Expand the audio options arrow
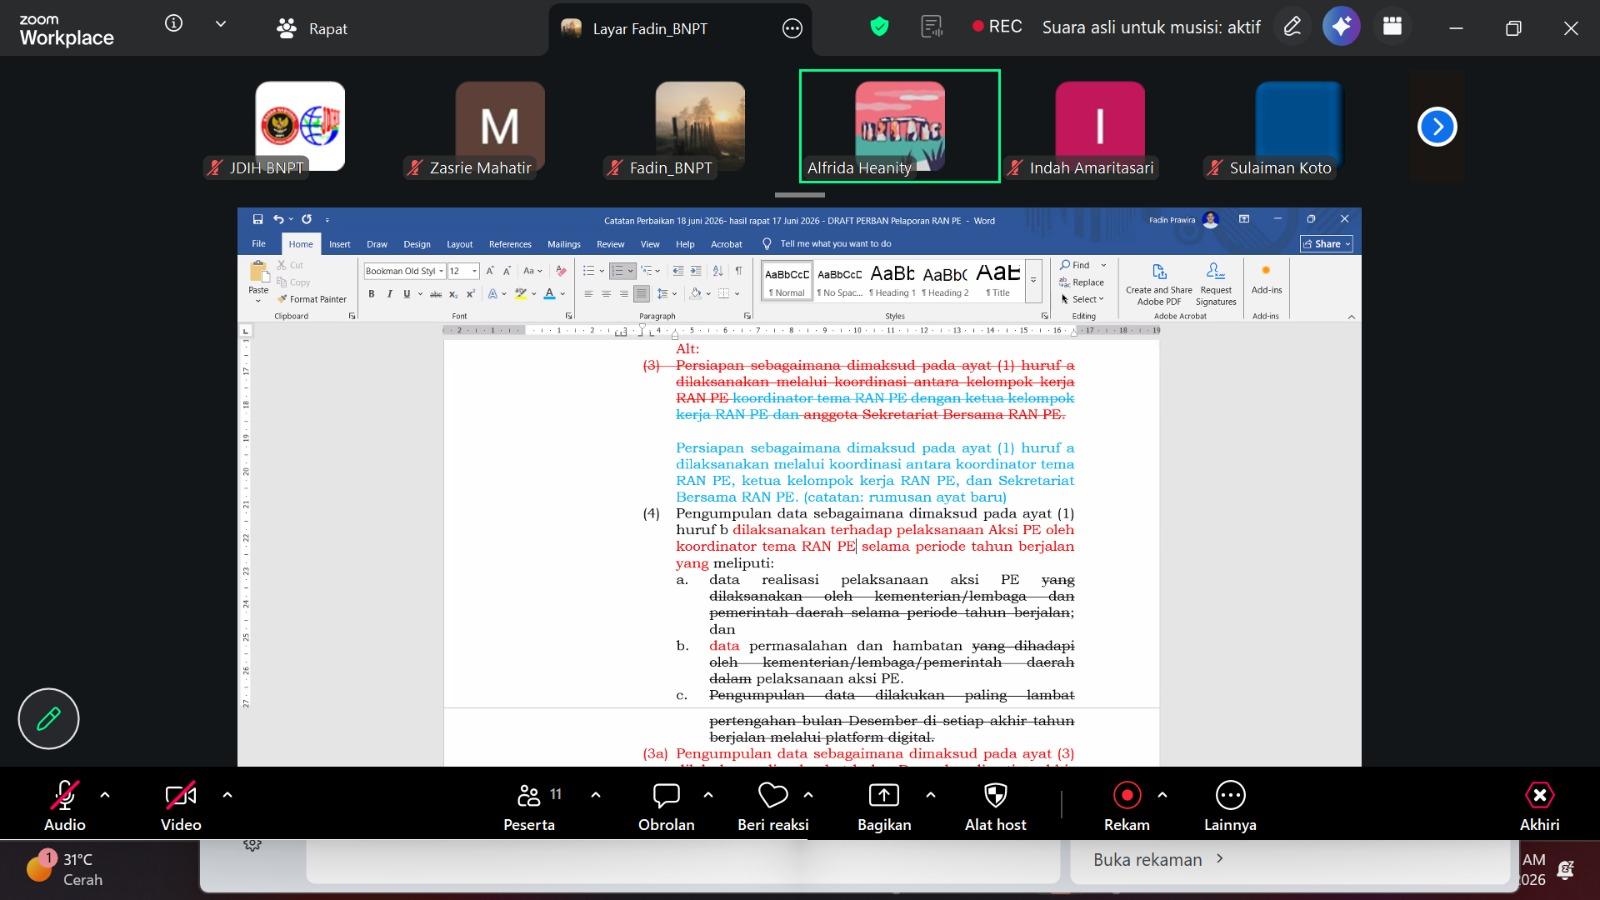The width and height of the screenshot is (1600, 900). coord(105,795)
